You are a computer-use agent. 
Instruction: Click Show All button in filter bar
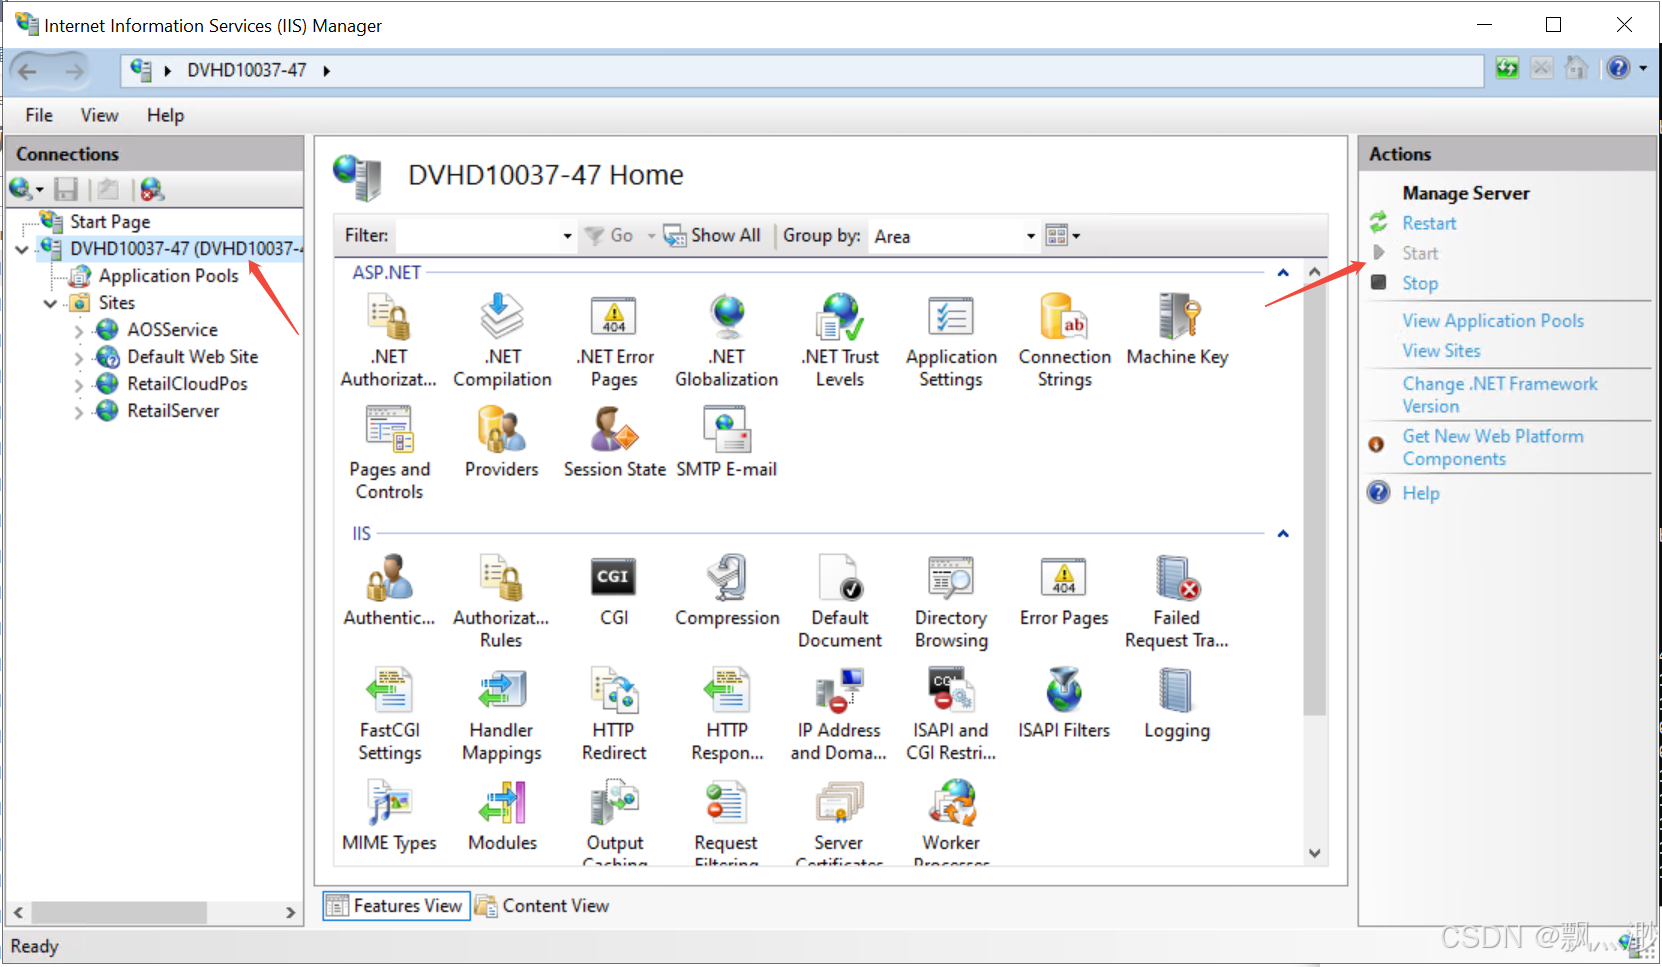click(712, 236)
